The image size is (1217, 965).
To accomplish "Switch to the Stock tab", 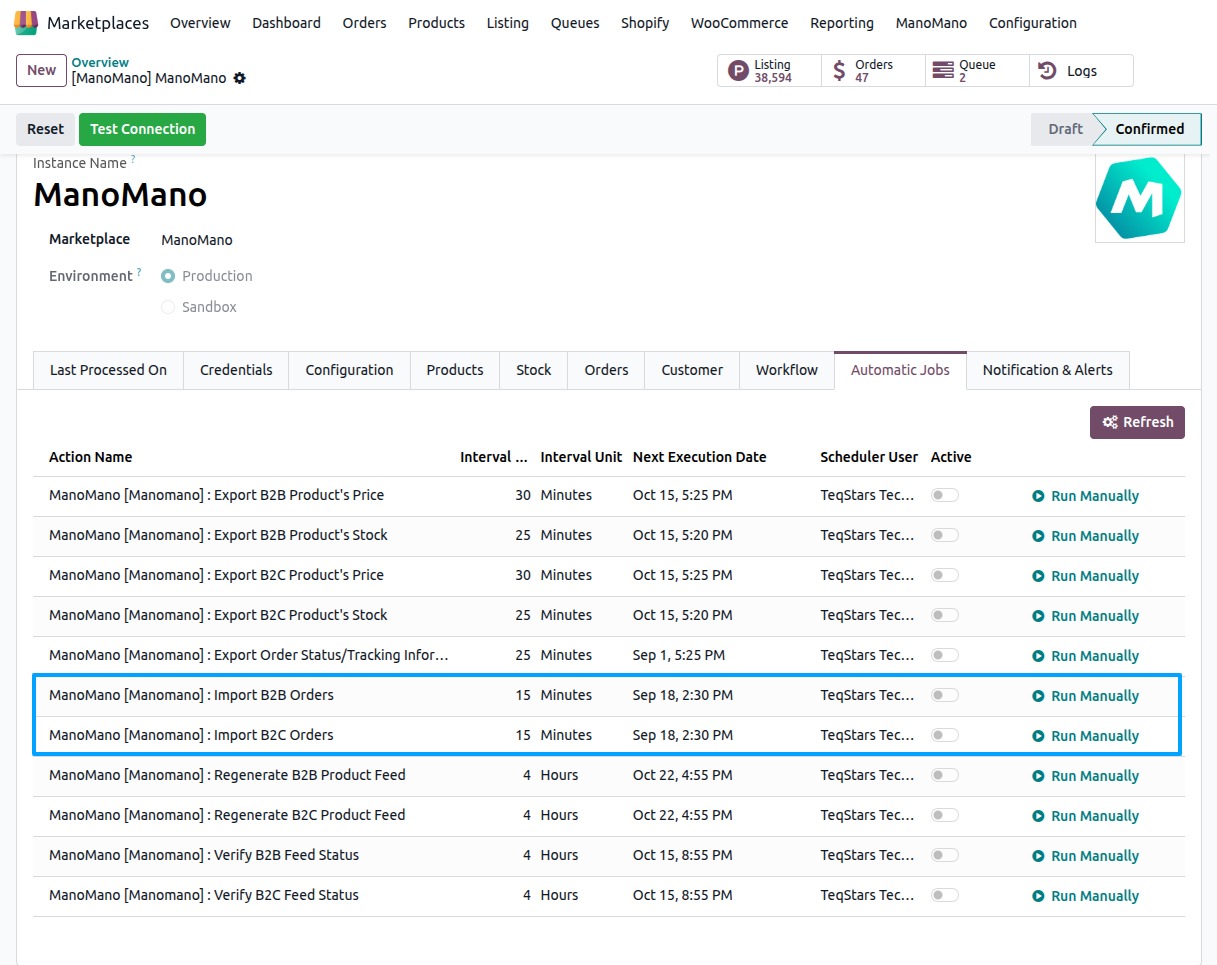I will (x=534, y=370).
